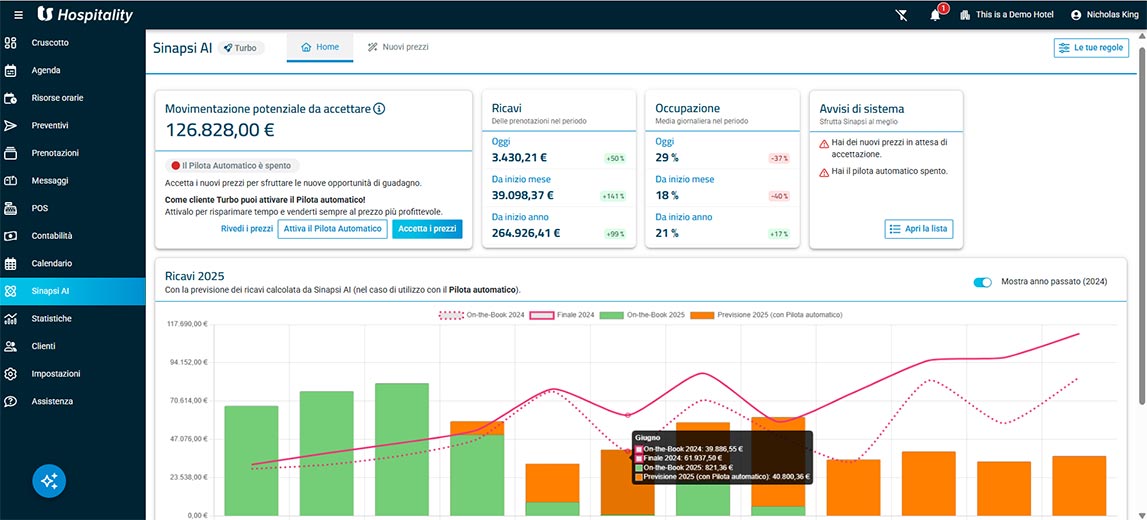Click the Cruscotto sidebar icon
Image resolution: width=1147 pixels, height=520 pixels.
pos(11,42)
